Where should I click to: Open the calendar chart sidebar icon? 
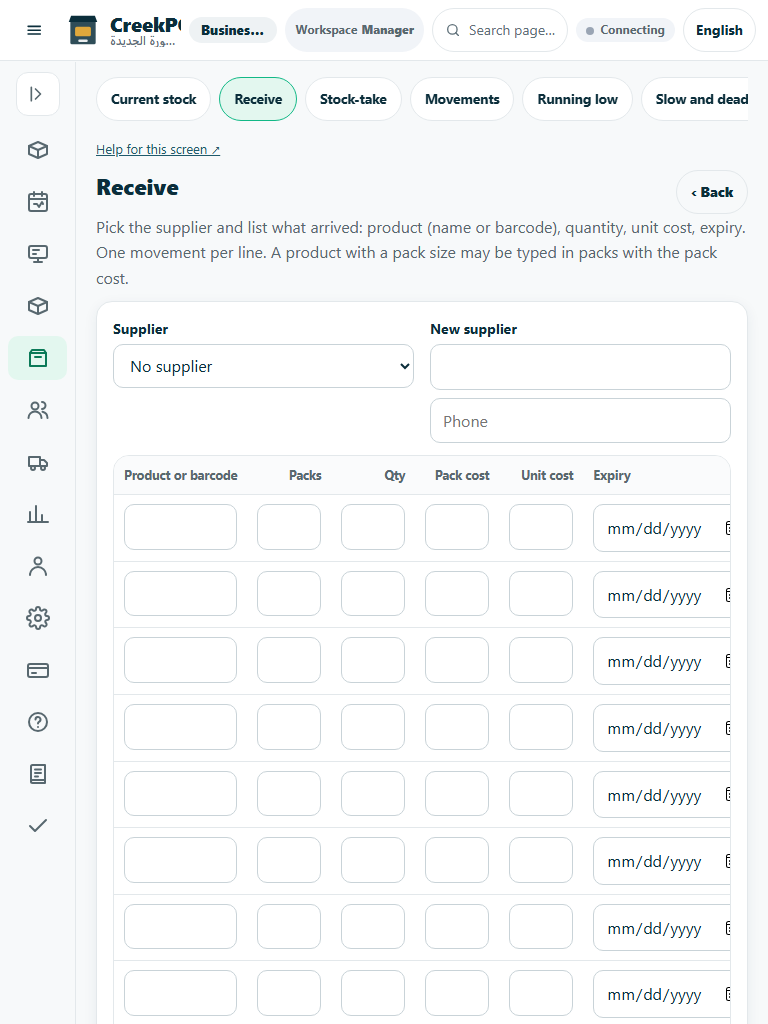click(x=38, y=202)
